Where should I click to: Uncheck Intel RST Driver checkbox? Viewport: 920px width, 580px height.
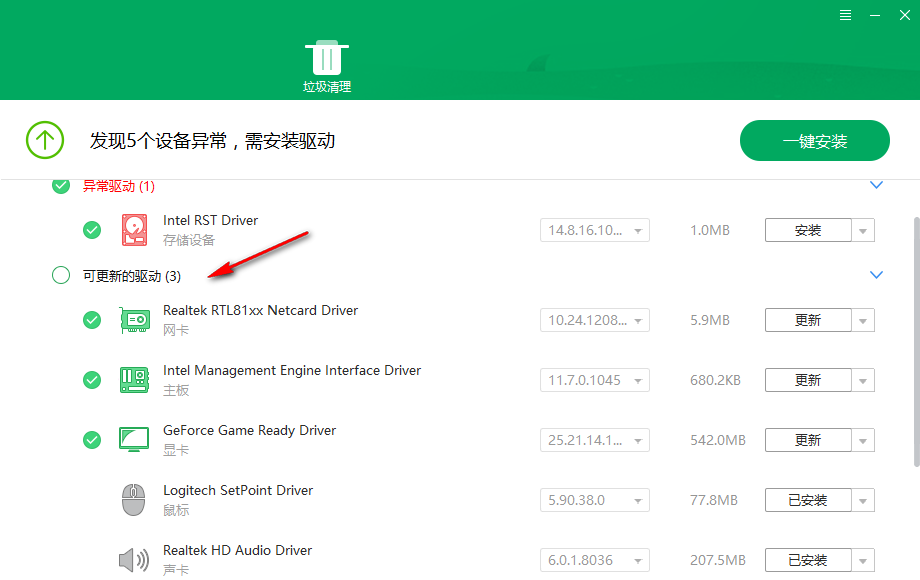click(92, 230)
